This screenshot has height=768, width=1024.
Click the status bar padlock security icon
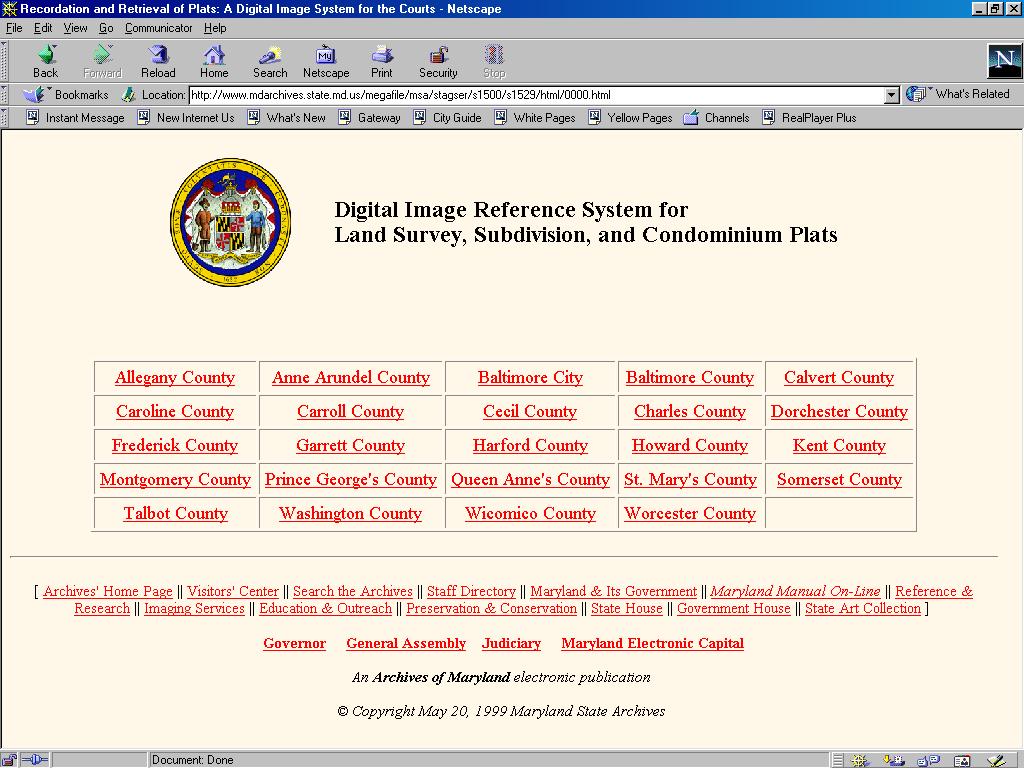click(9, 760)
